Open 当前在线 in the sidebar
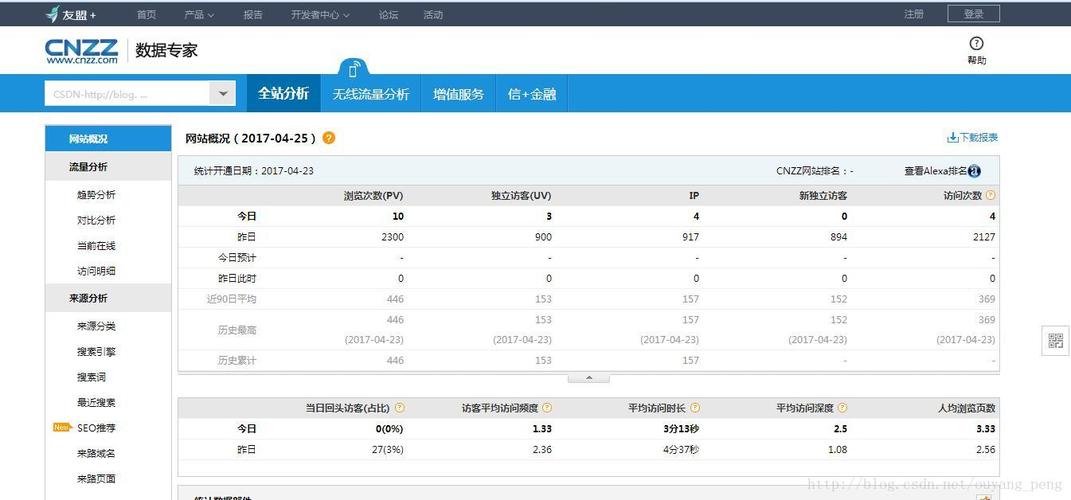Image resolution: width=1071 pixels, height=500 pixels. pos(96,246)
